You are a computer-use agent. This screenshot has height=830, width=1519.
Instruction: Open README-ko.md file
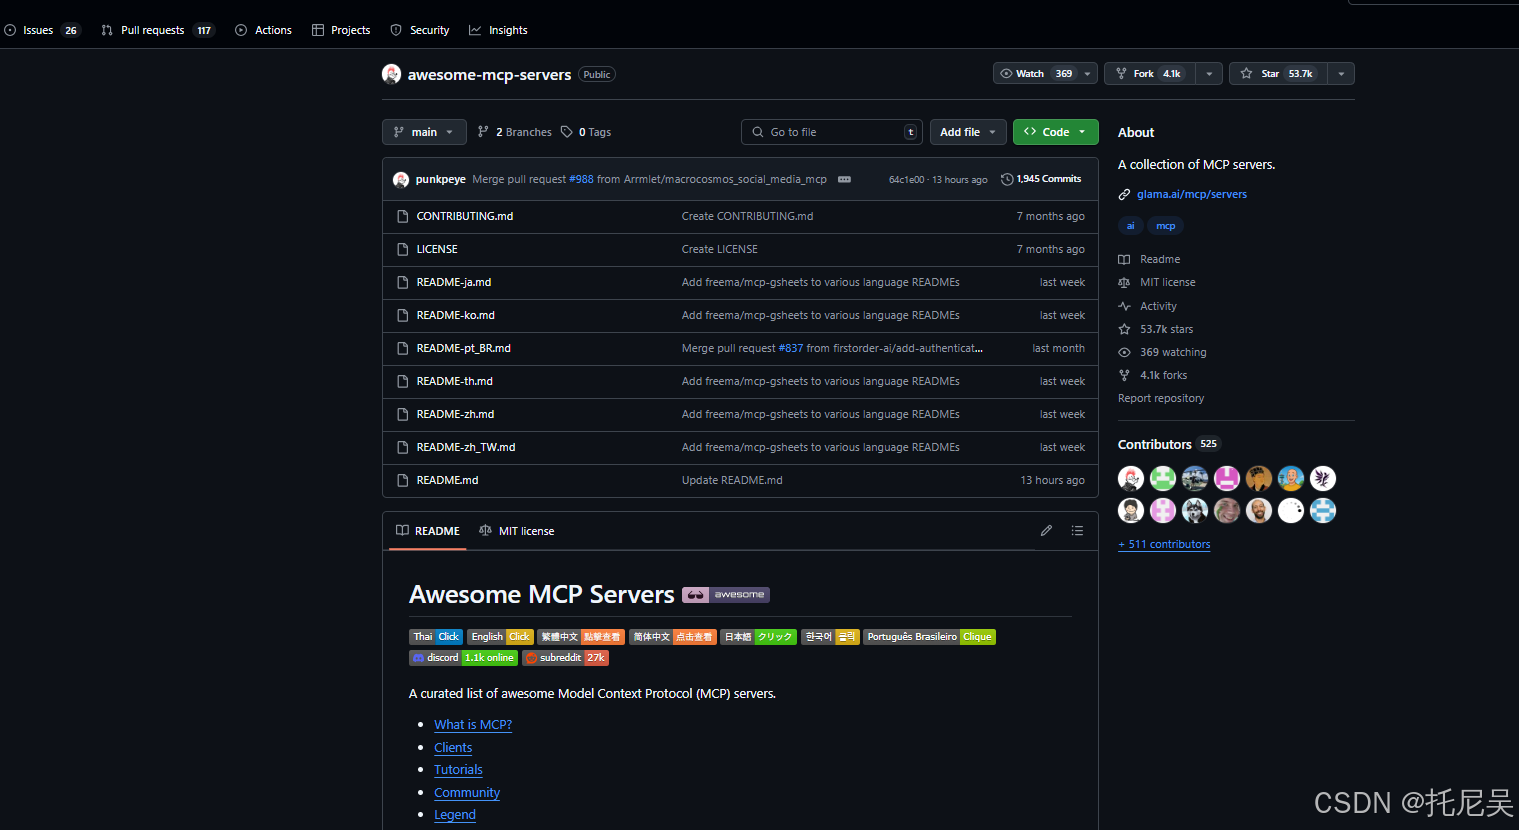[456, 315]
